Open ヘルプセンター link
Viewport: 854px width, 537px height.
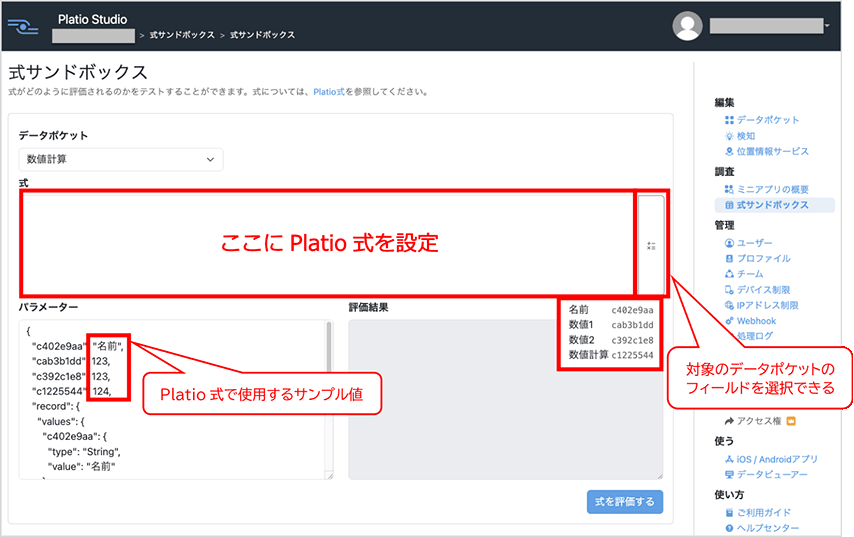[762, 528]
